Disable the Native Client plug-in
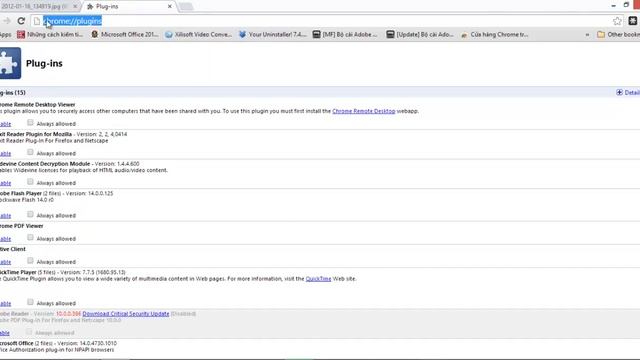The height and width of the screenshot is (360, 640). (x=5, y=262)
